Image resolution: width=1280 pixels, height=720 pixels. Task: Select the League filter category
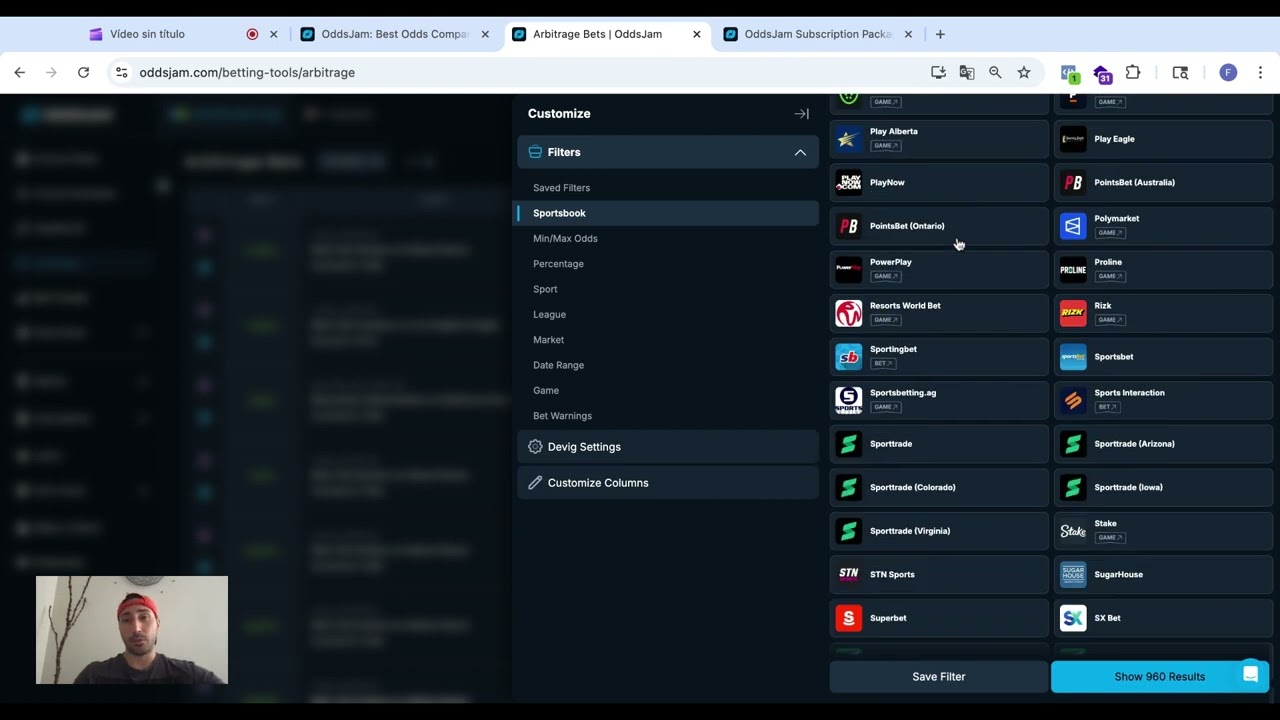[549, 314]
